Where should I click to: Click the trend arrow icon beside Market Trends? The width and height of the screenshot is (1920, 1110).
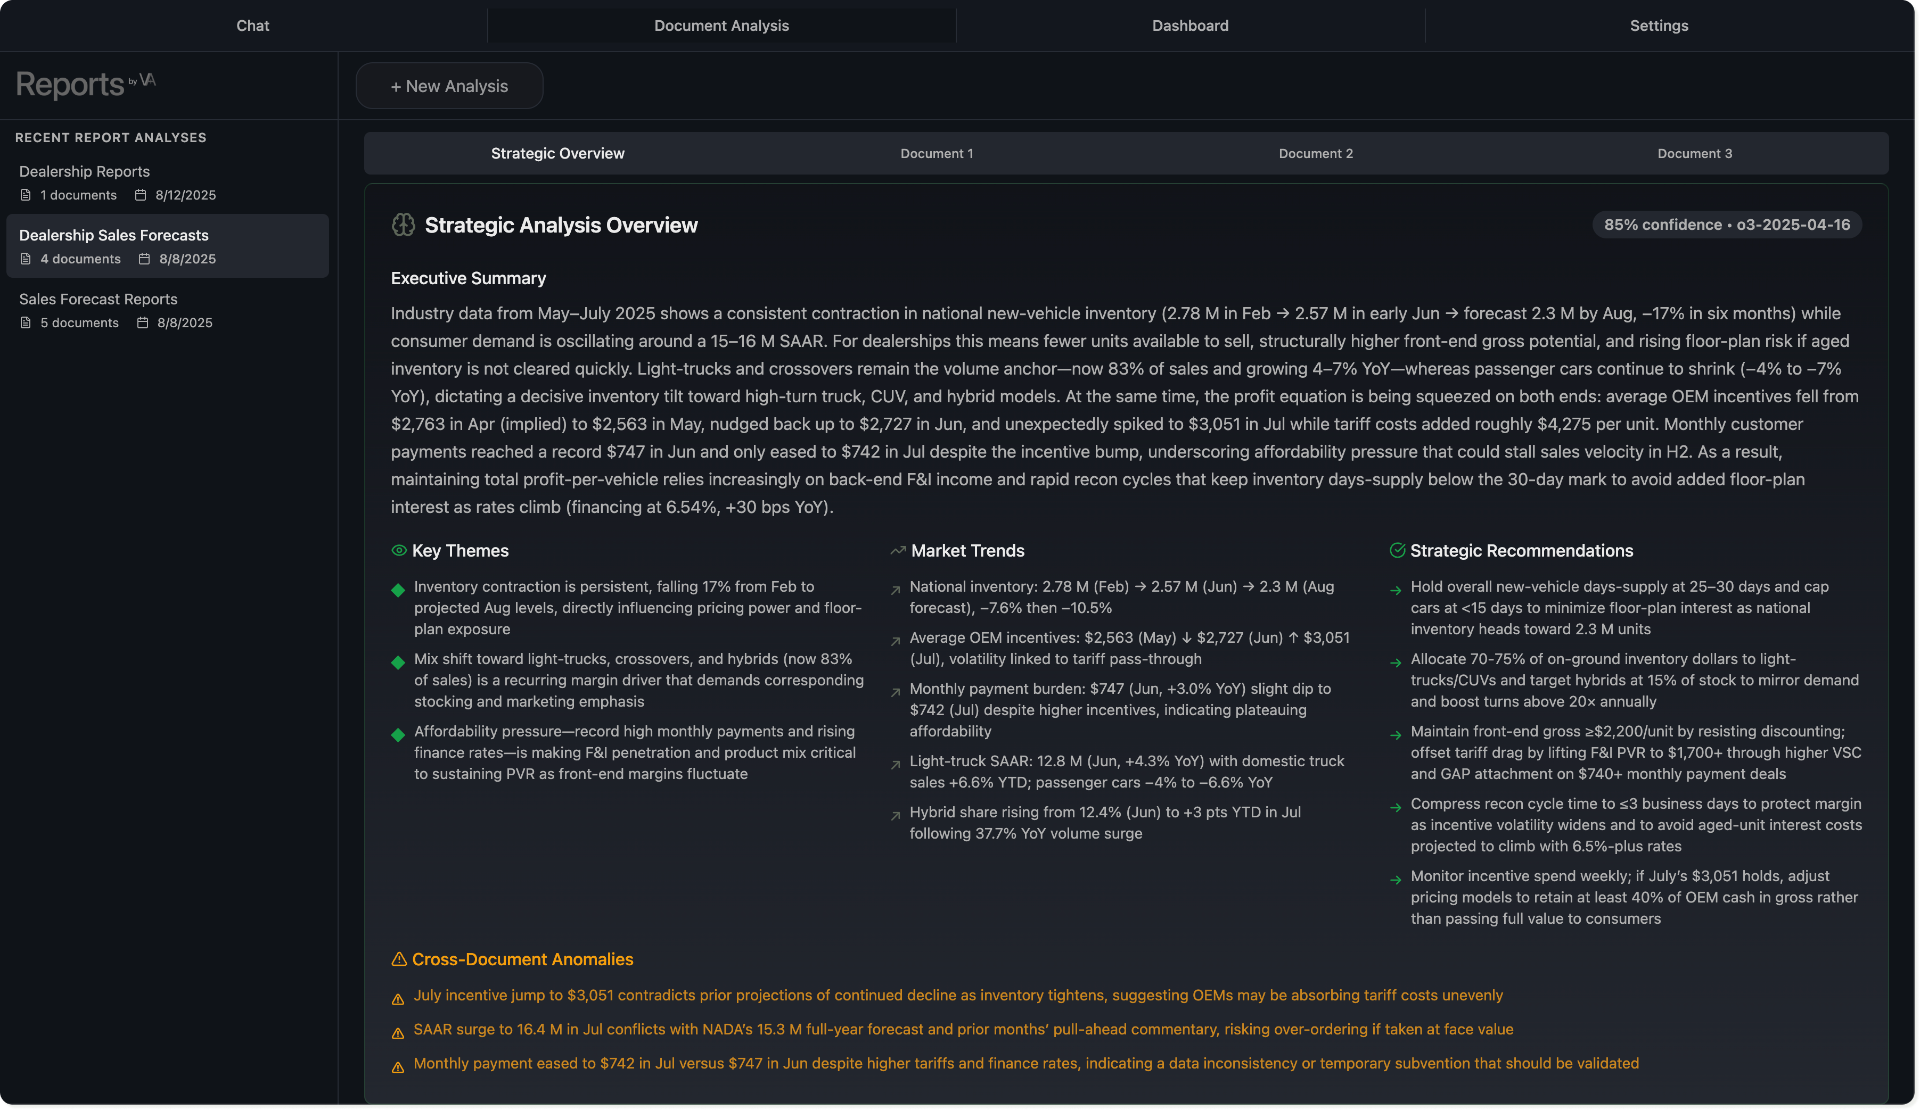898,551
